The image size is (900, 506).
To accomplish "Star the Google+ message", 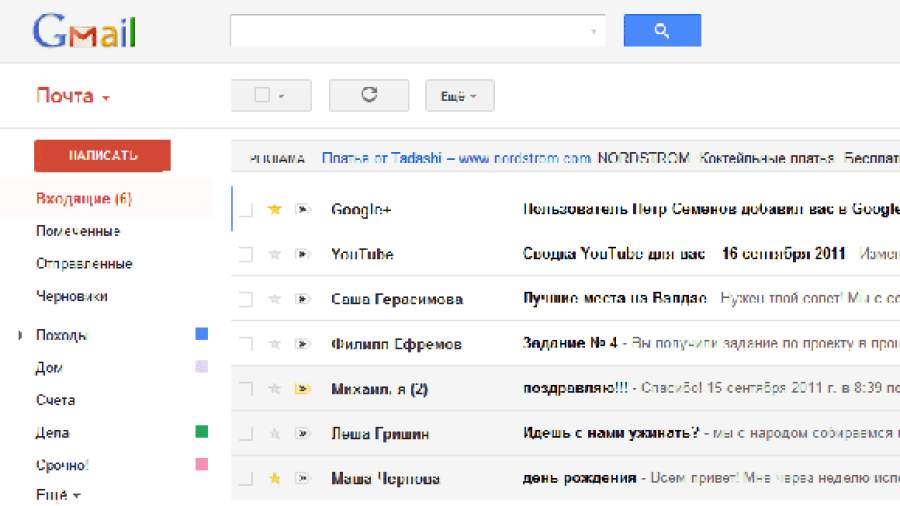I will point(274,209).
